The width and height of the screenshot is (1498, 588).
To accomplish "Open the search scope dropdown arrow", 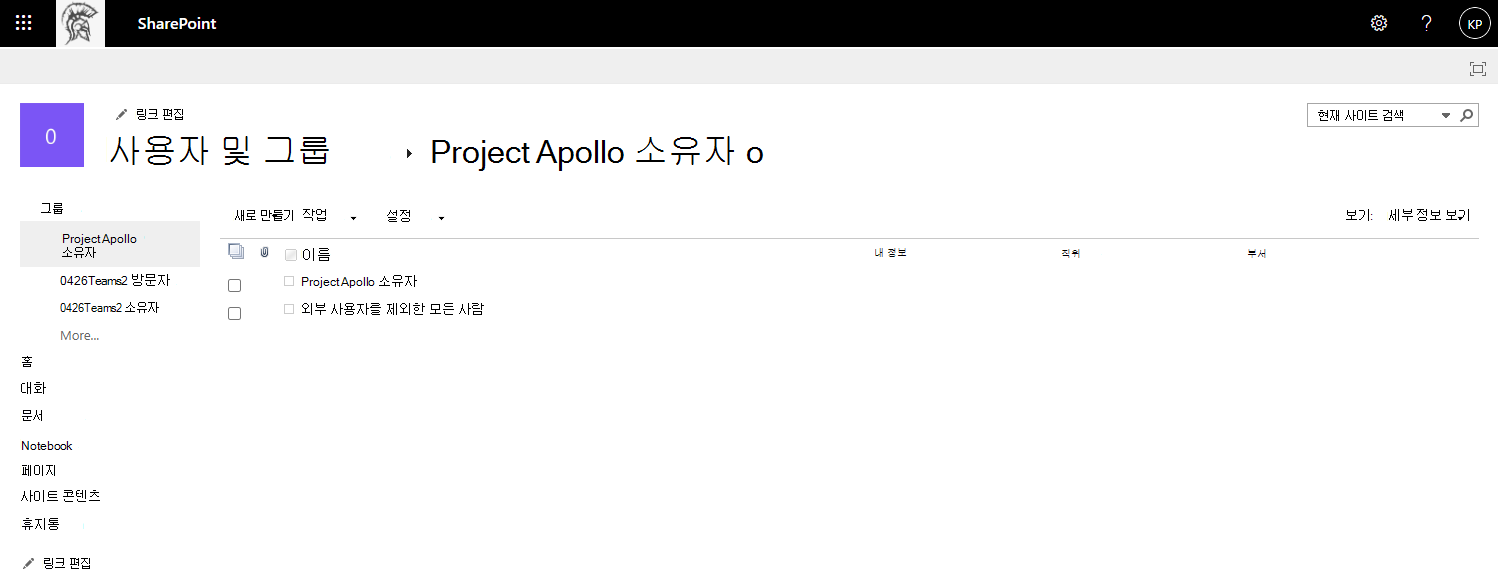I will 1446,115.
